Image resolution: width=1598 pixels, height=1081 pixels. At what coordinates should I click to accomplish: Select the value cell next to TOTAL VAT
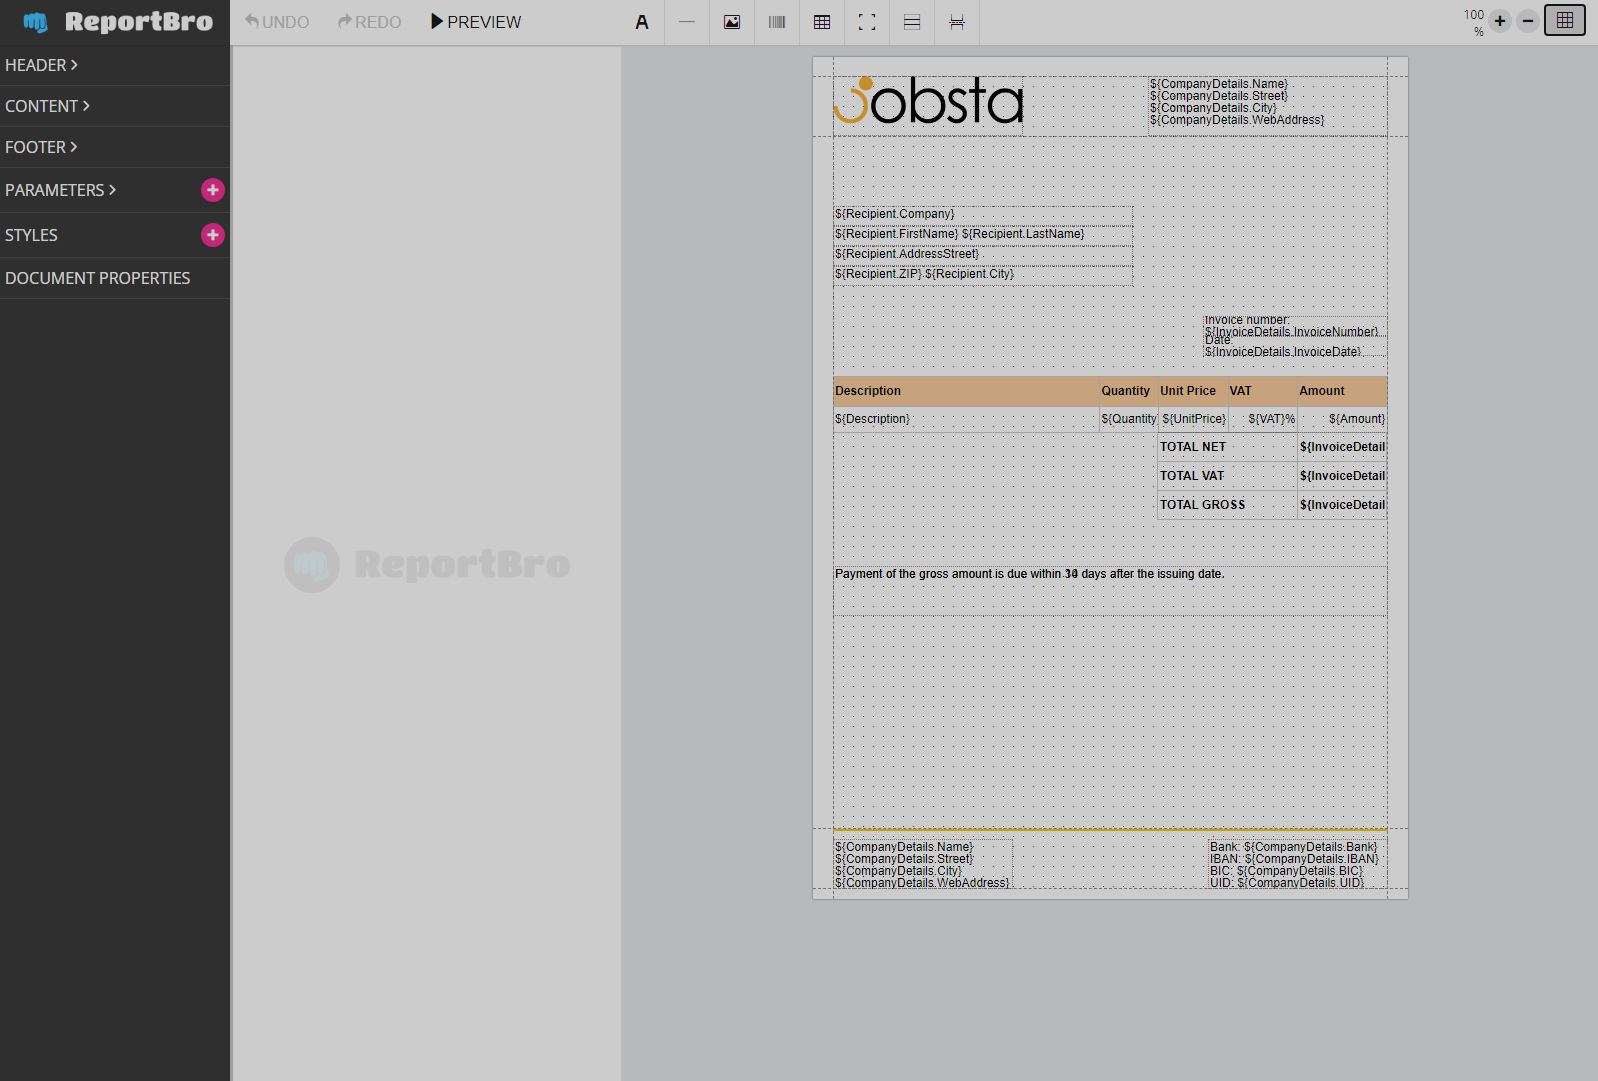point(1342,476)
